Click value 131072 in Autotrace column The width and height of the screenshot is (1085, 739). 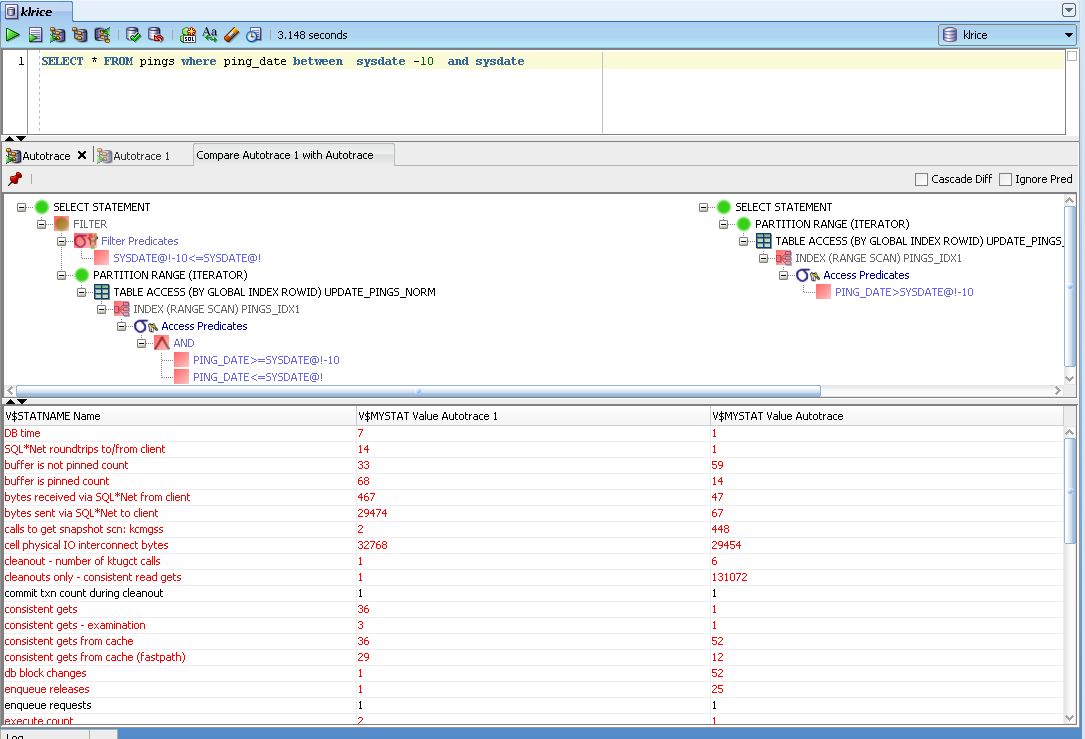coord(729,577)
